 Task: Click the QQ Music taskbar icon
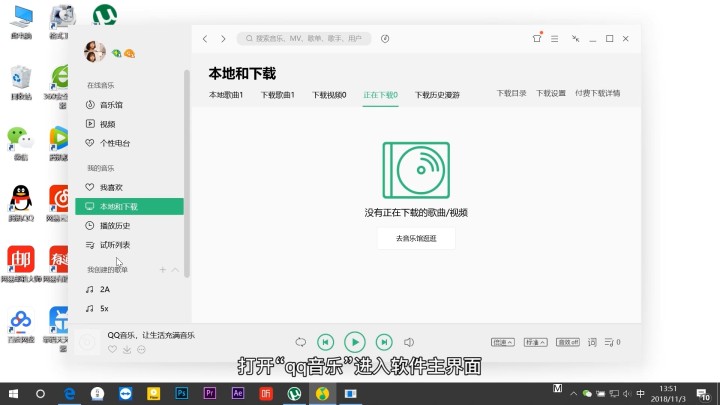coord(322,394)
